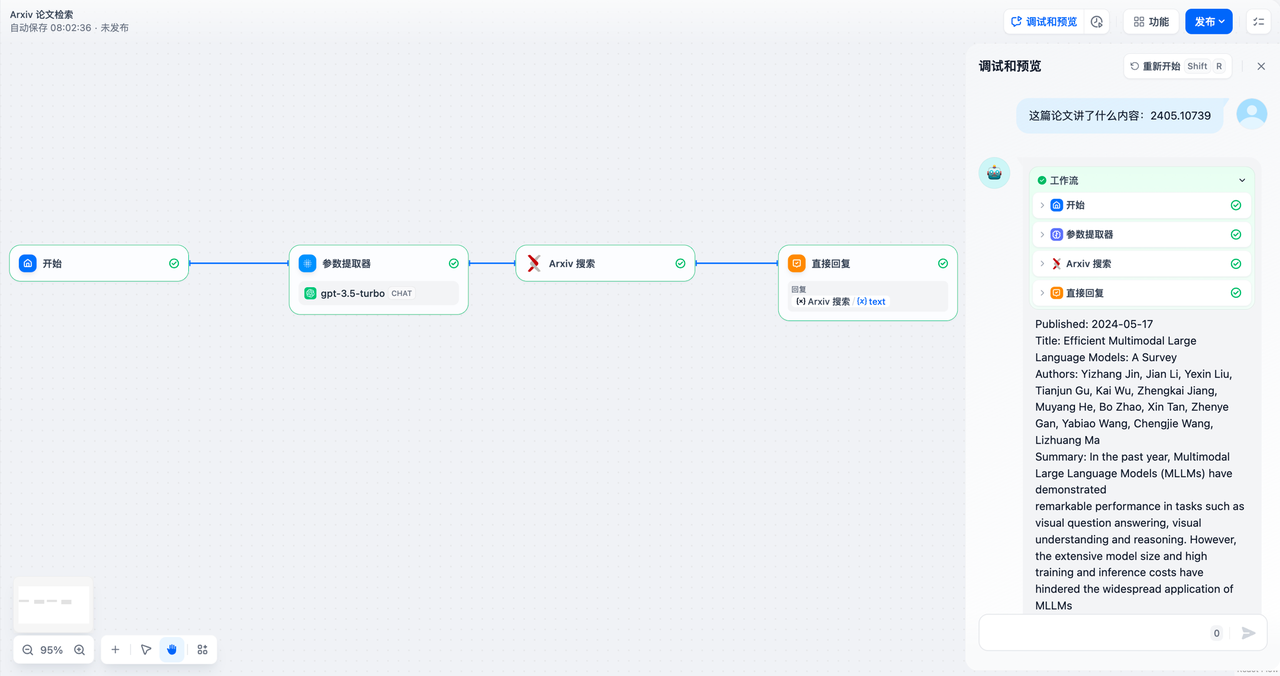Select the 开始 node on canvas
The image size is (1280, 676).
pyautogui.click(x=98, y=263)
